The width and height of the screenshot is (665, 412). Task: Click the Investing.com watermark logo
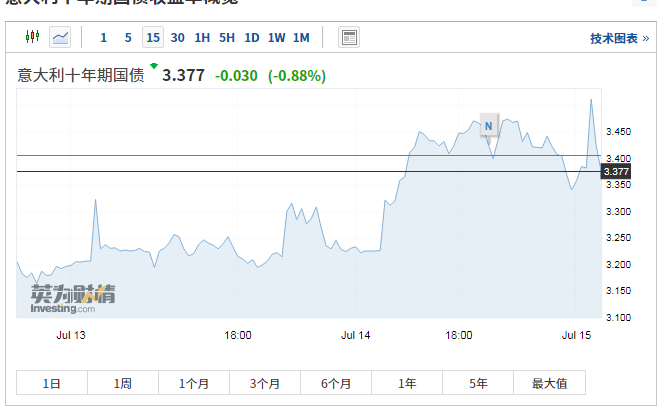click(x=71, y=299)
